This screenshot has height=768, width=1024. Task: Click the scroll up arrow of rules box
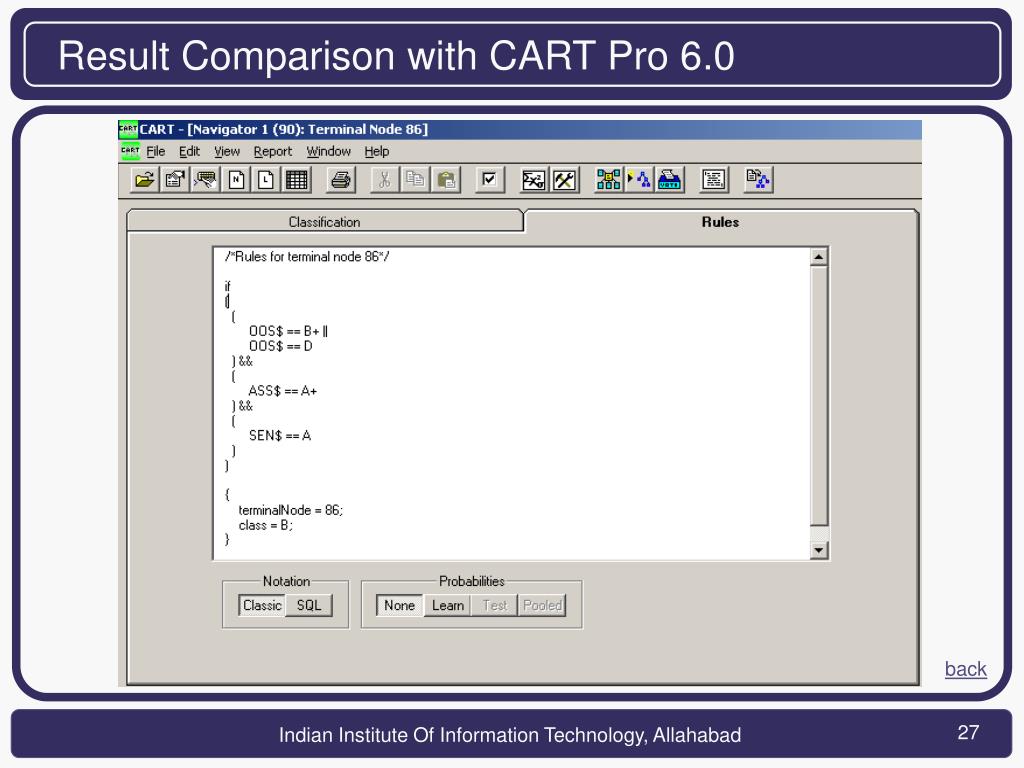[819, 257]
